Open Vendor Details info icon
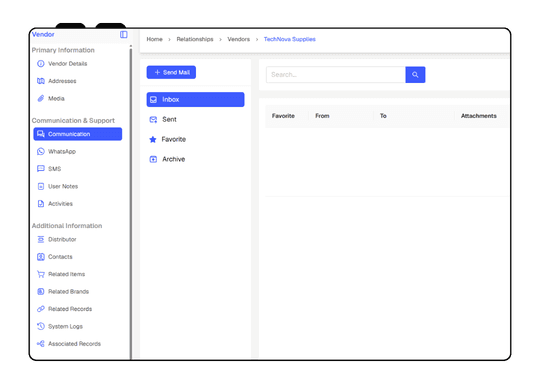Screen dimensions: 540x384 click(41, 64)
